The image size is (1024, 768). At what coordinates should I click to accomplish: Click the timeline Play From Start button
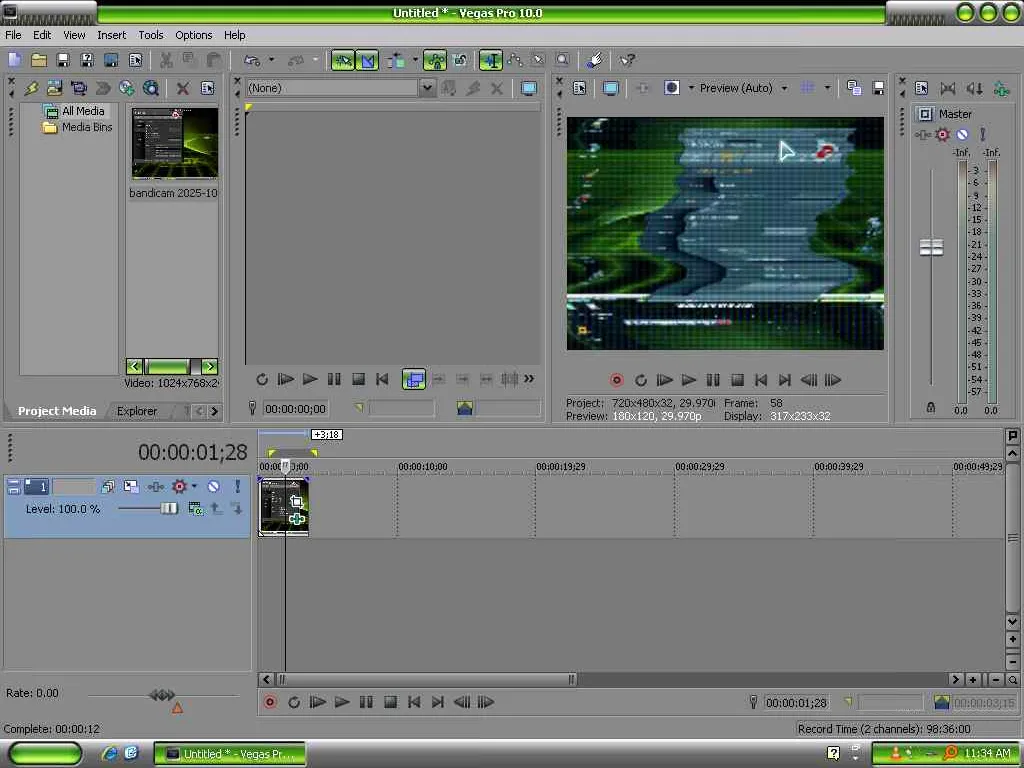pos(317,702)
